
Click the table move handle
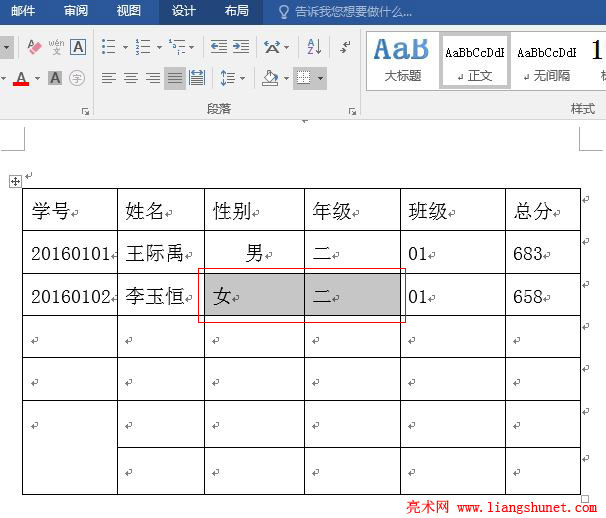15,181
